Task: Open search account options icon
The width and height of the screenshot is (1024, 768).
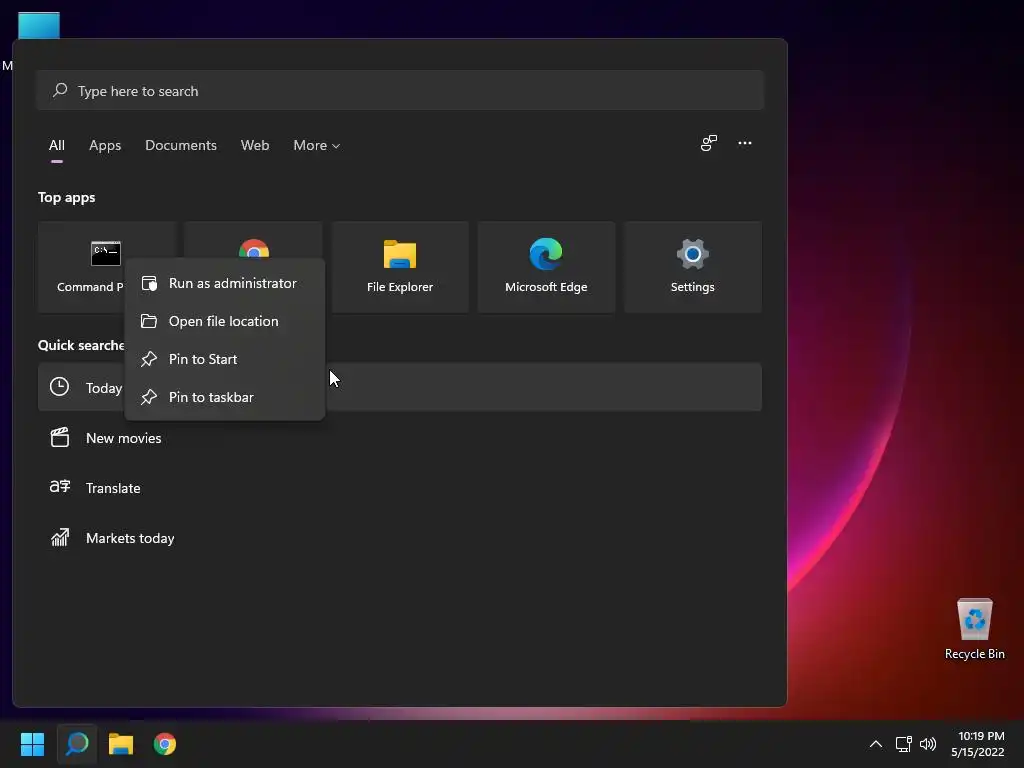Action: pyautogui.click(x=709, y=143)
